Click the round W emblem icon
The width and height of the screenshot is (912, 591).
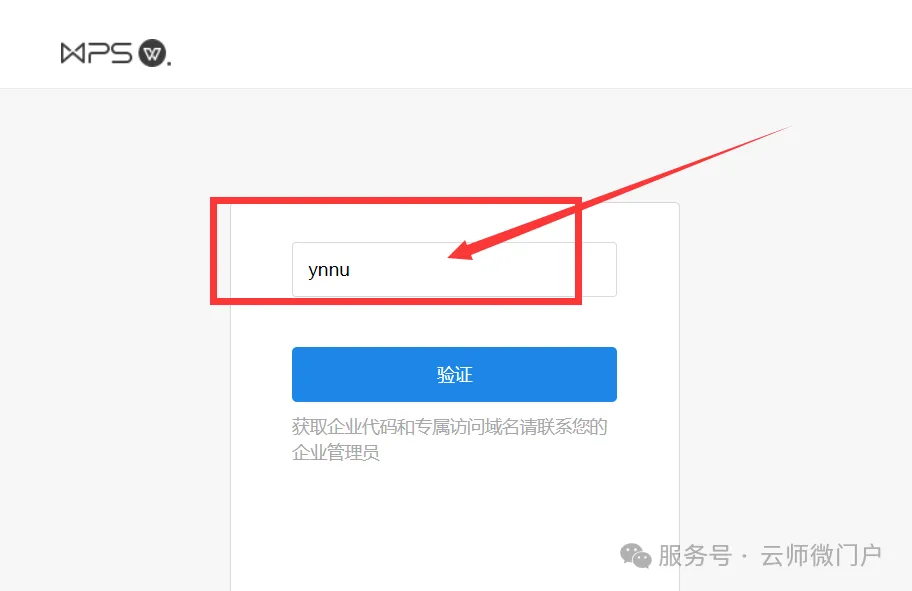coord(152,54)
